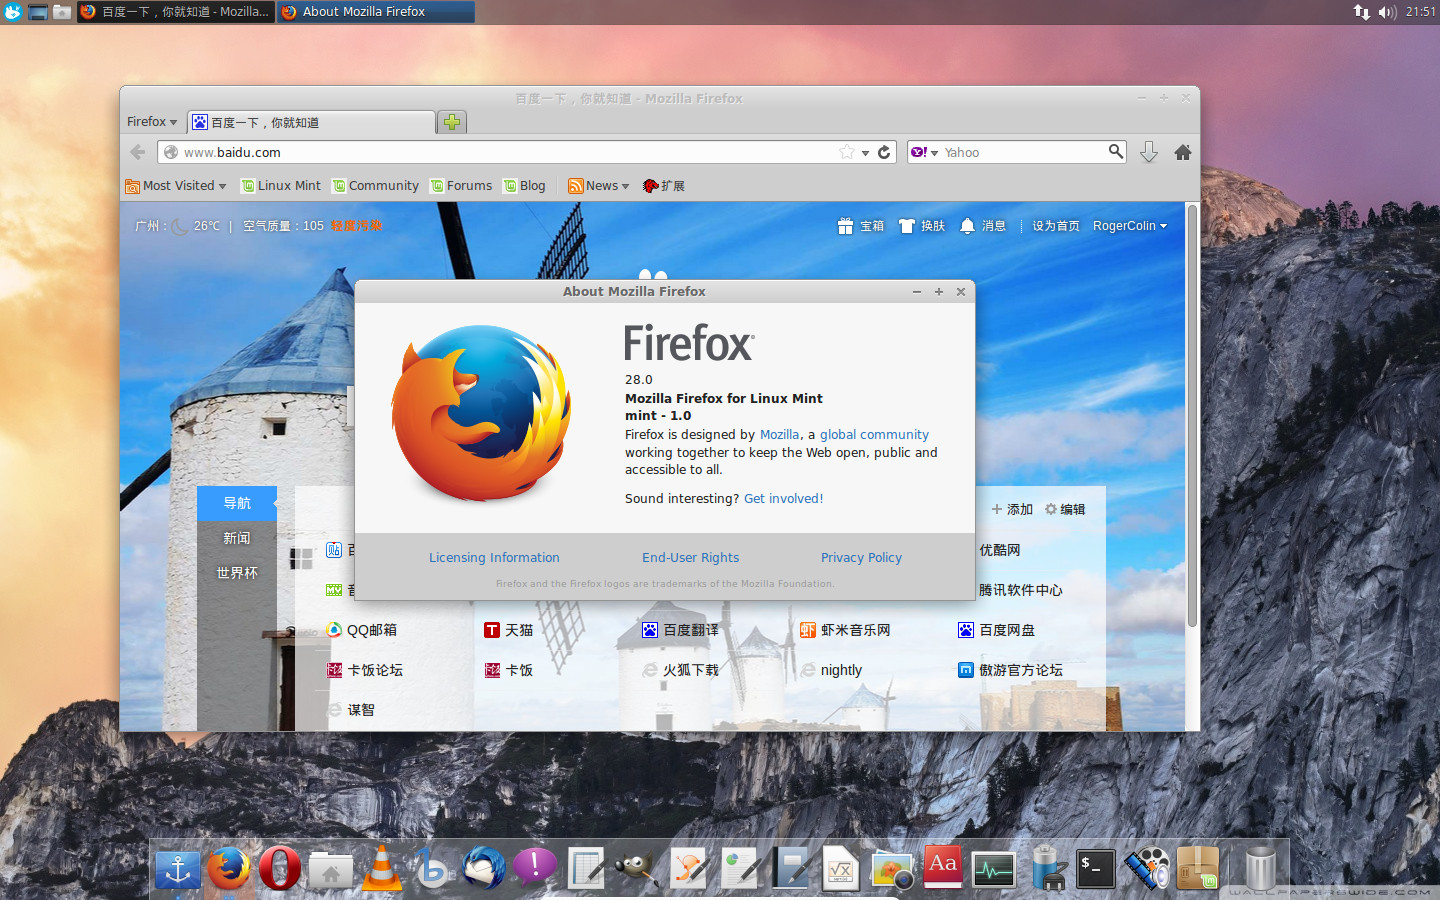Open the search engine selector dropdown
The image size is (1440, 900).
point(924,152)
